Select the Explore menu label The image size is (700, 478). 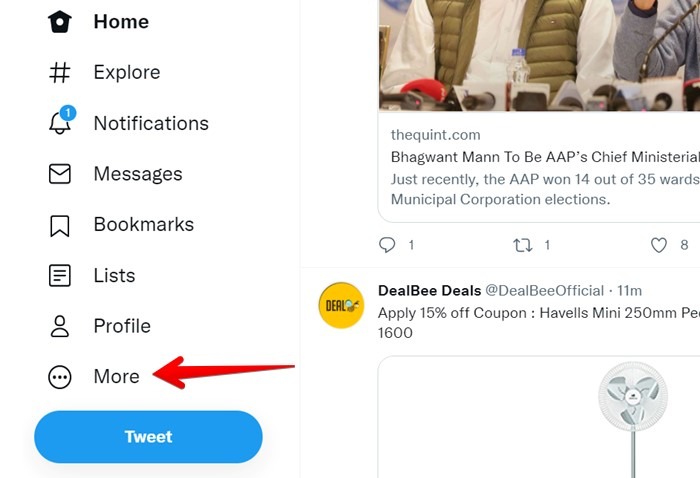[127, 73]
